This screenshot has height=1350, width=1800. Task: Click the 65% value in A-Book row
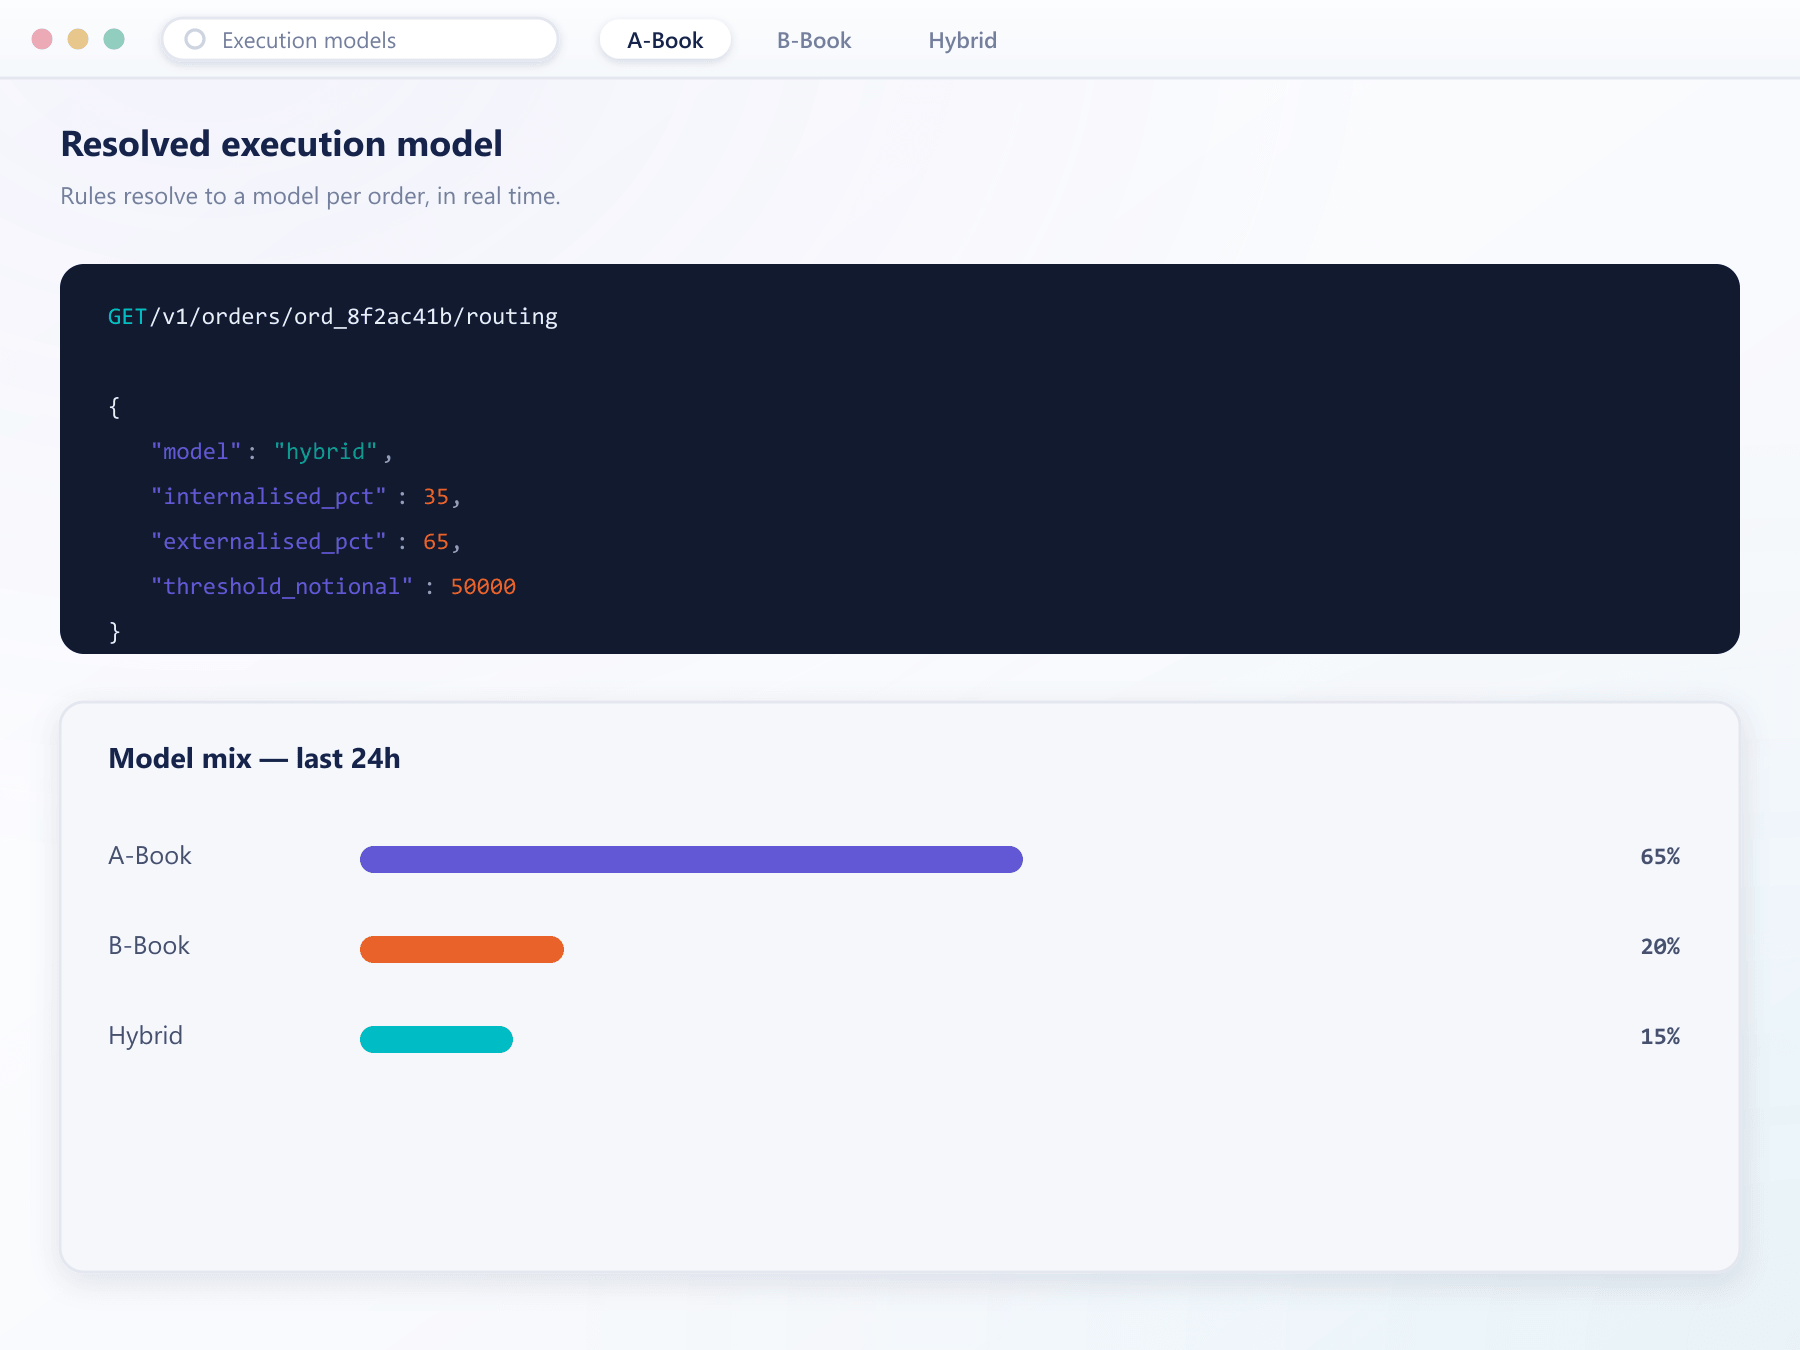(1660, 857)
